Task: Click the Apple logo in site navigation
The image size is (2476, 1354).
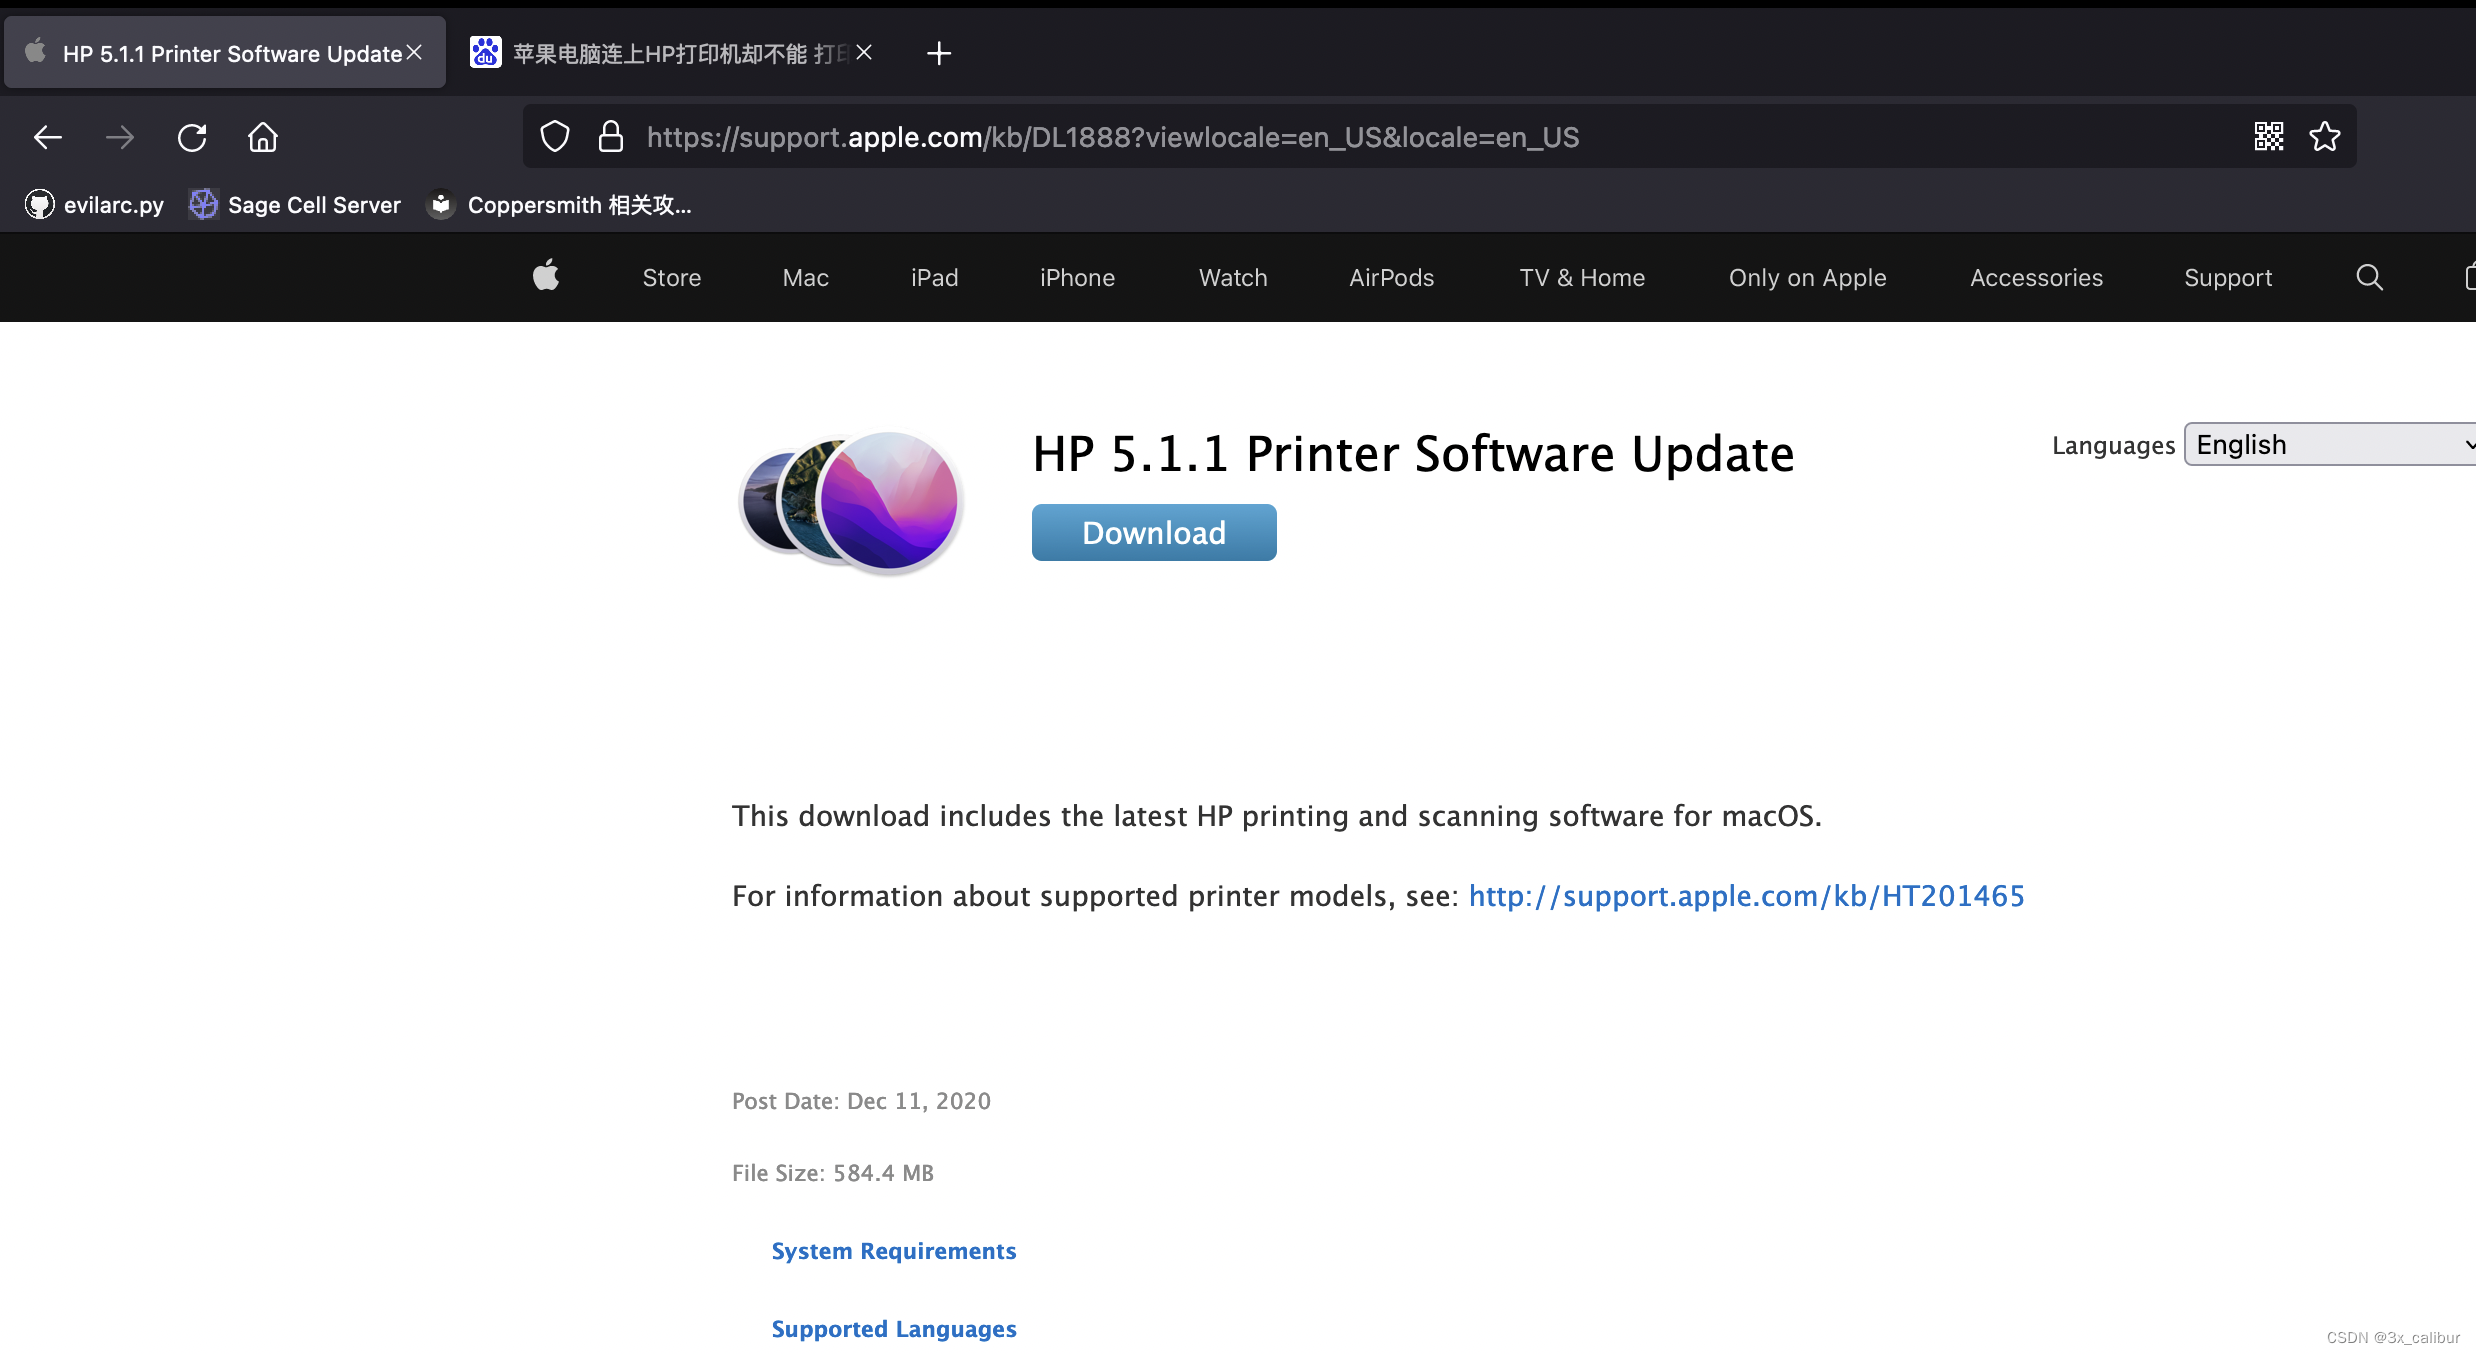Action: click(546, 276)
